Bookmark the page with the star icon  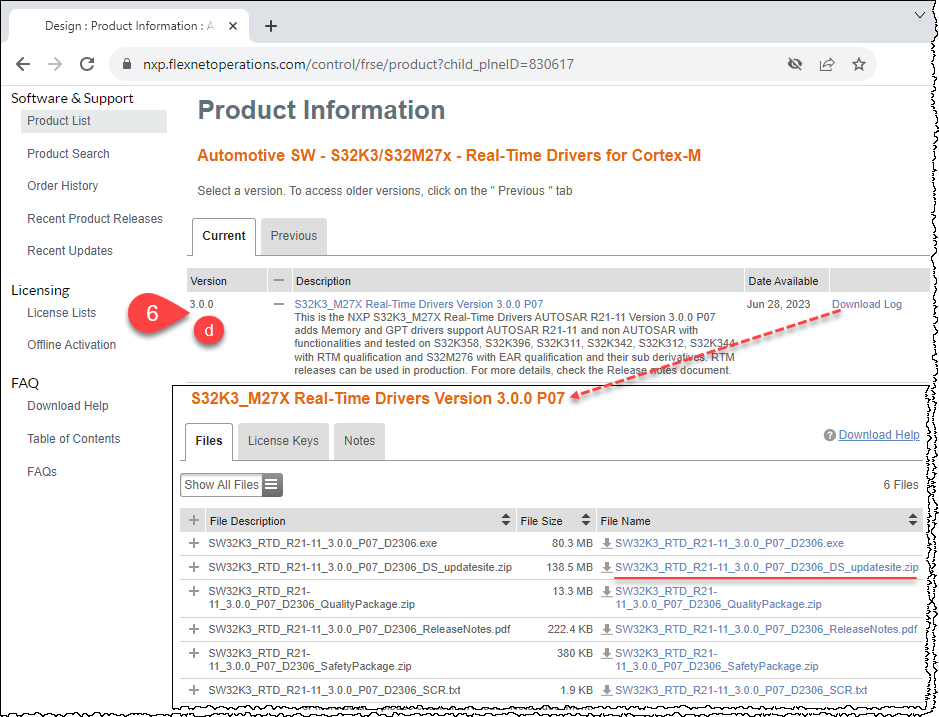point(859,64)
